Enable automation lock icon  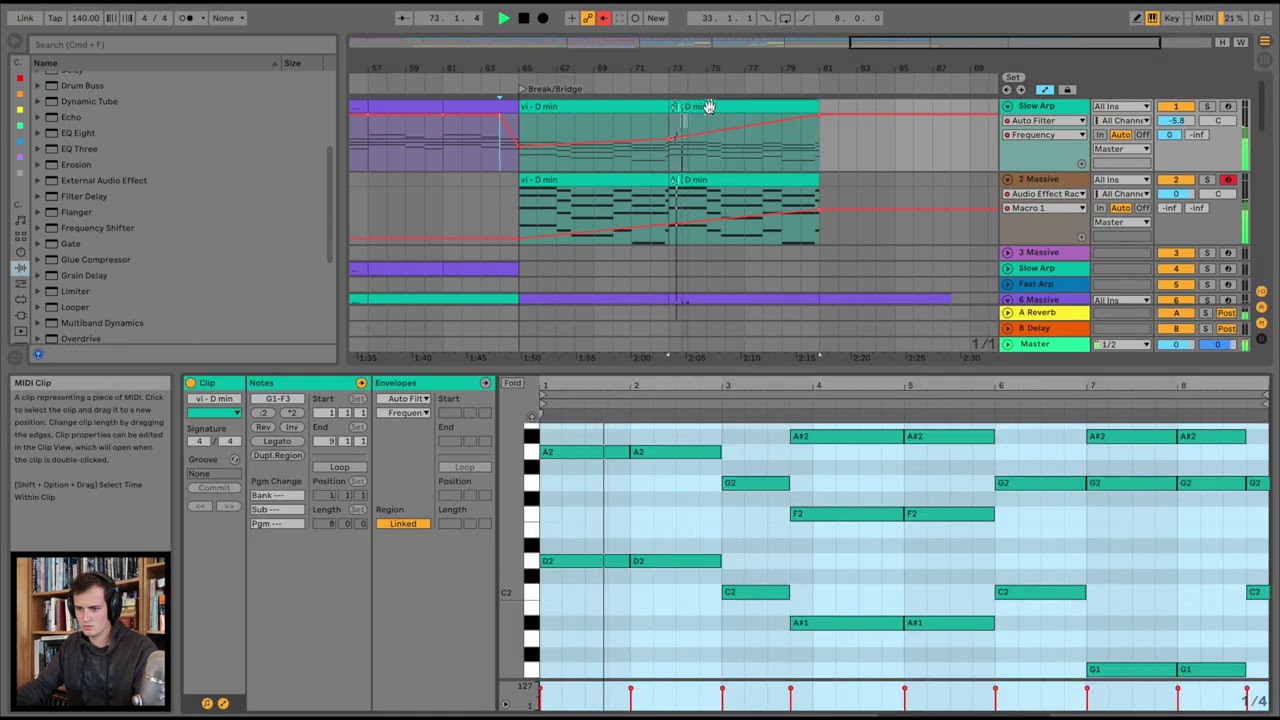coord(1067,90)
